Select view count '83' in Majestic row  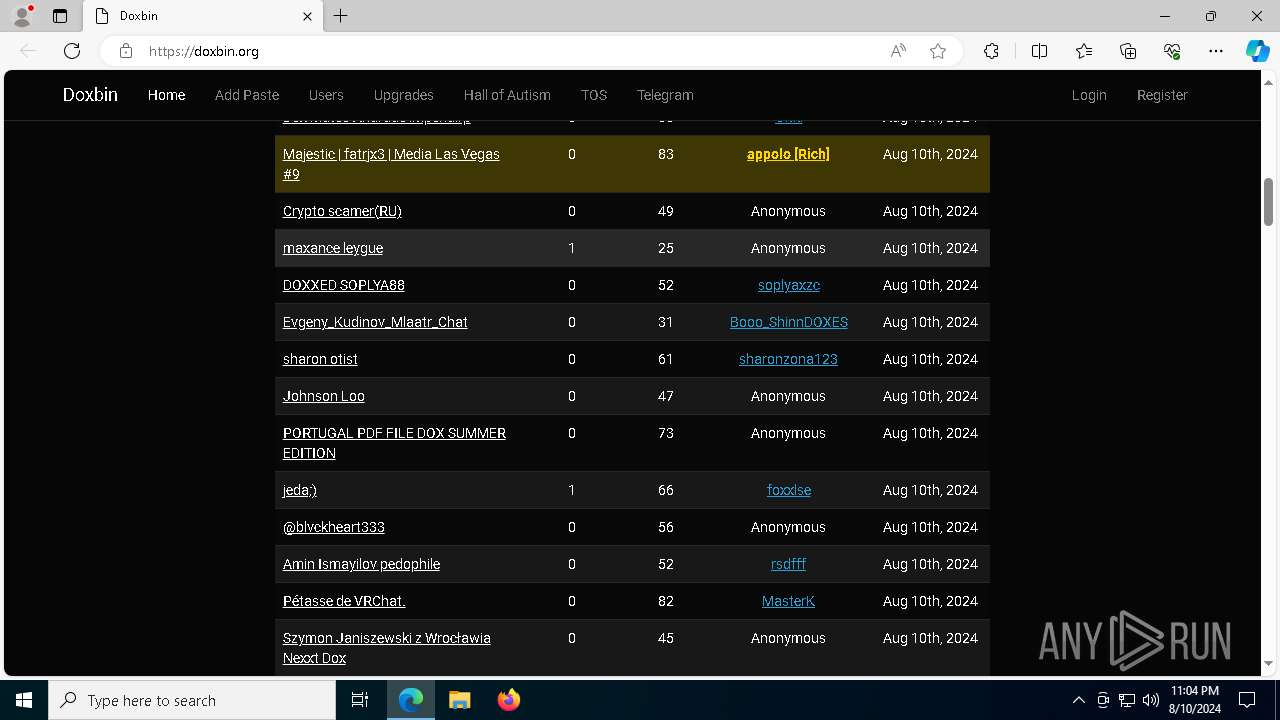666,154
